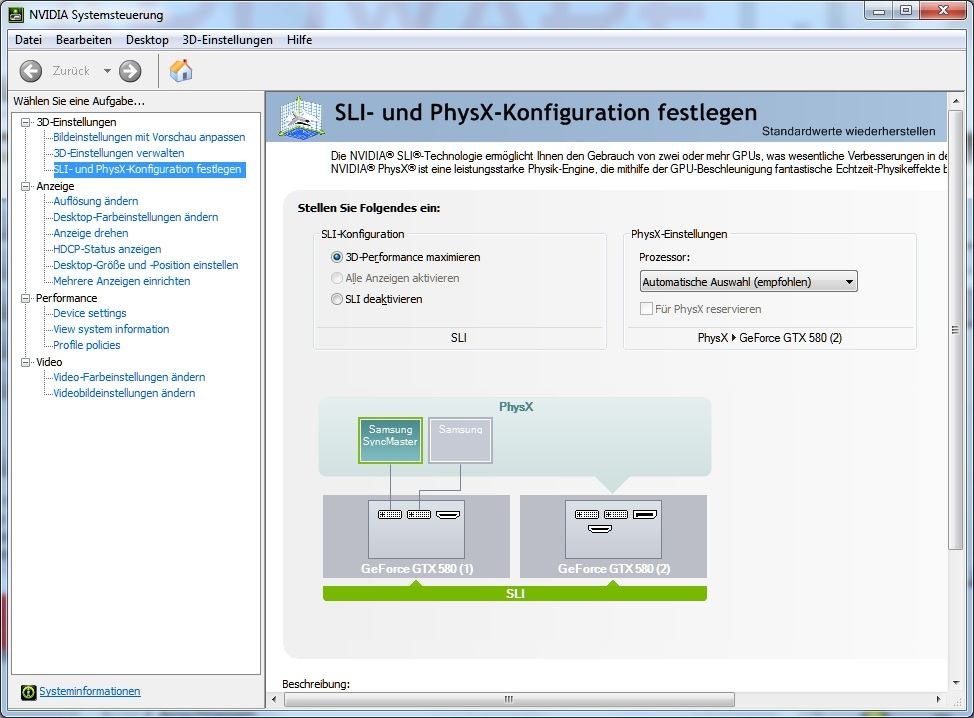Open Video-Farbeinstellungen ändern

coord(129,377)
